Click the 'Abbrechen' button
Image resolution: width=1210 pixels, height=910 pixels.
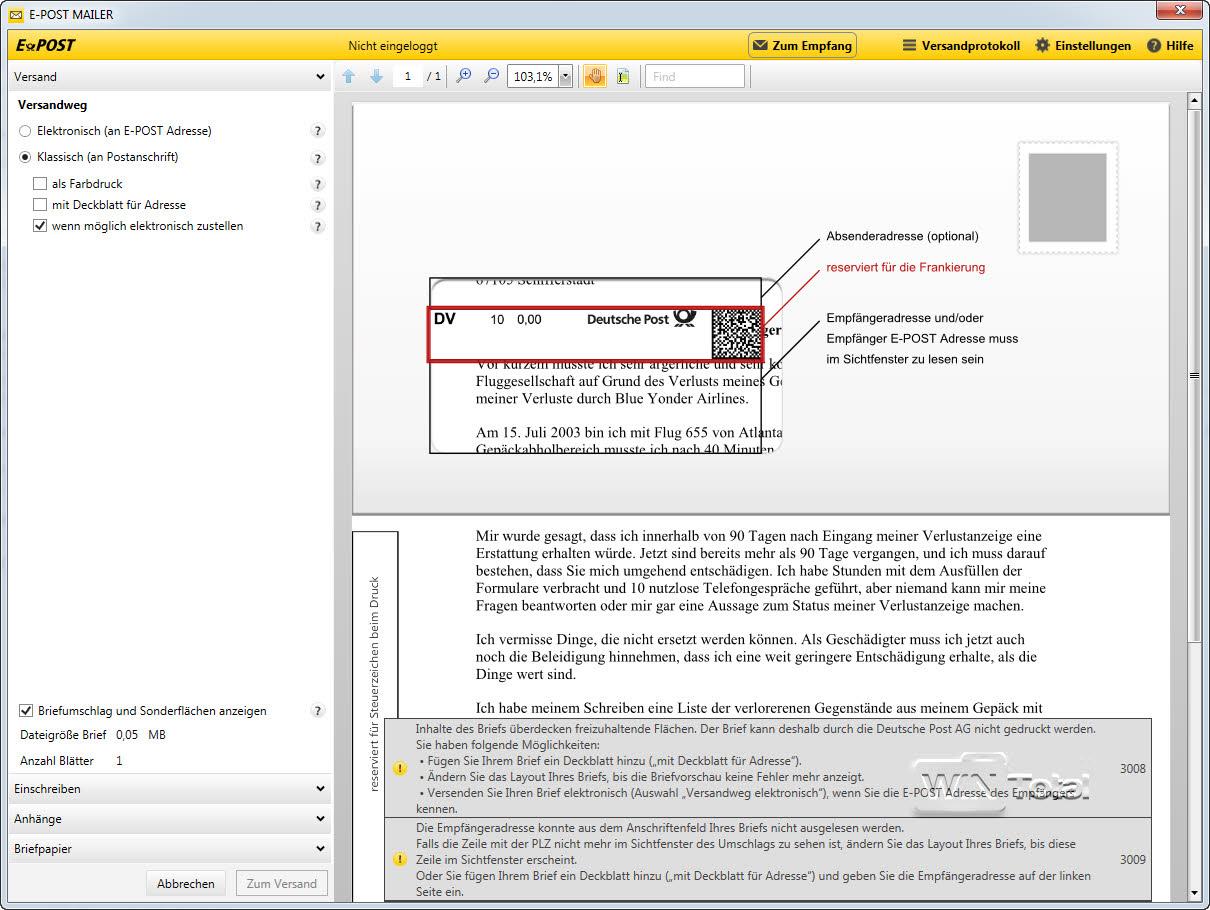[x=186, y=883]
